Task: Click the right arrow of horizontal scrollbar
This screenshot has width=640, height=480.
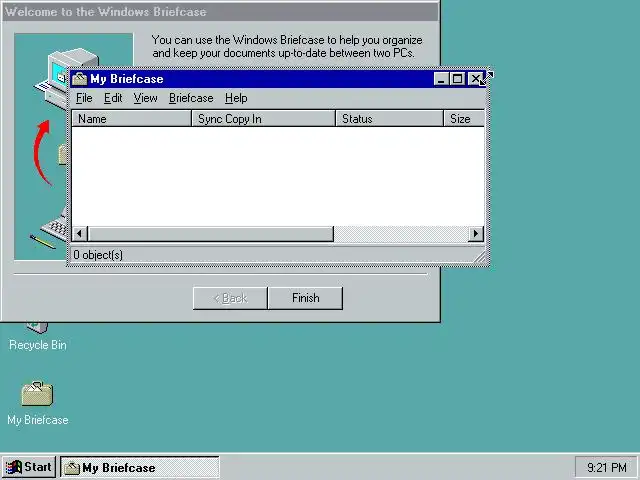Action: [476, 234]
